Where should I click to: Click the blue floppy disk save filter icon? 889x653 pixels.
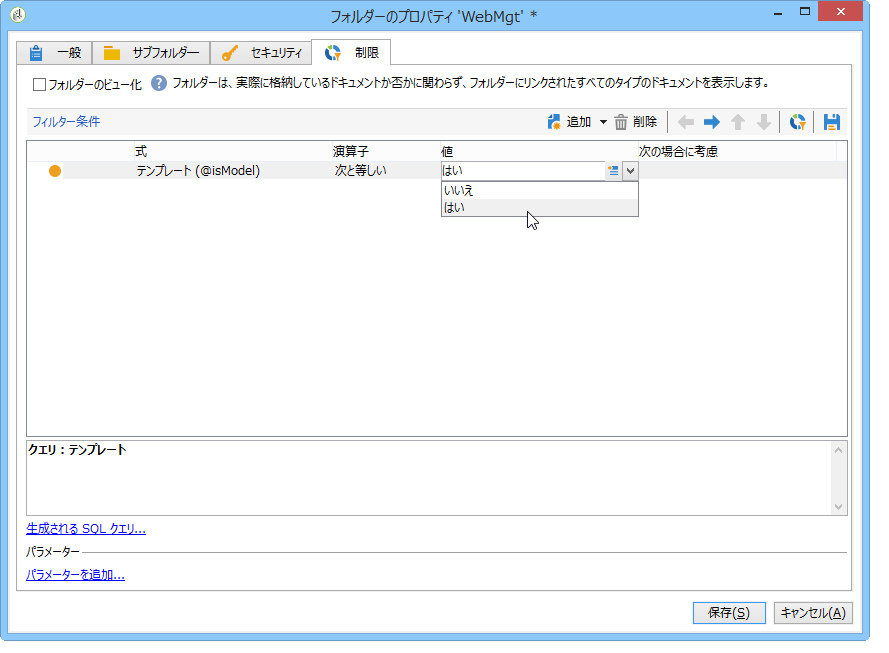click(832, 122)
